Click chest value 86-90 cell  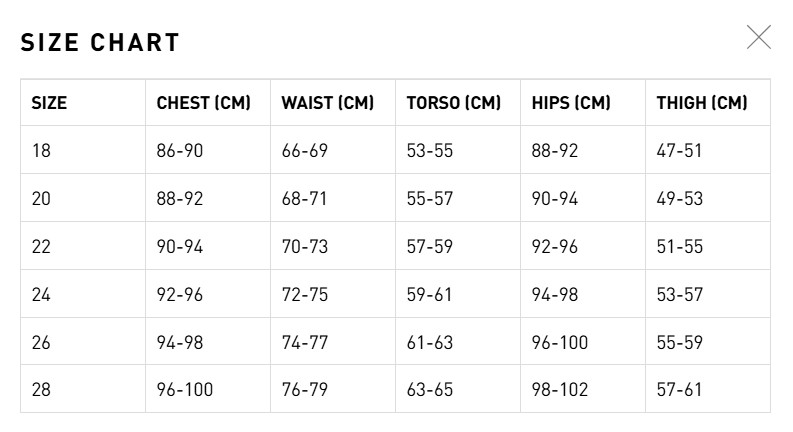coord(180,151)
